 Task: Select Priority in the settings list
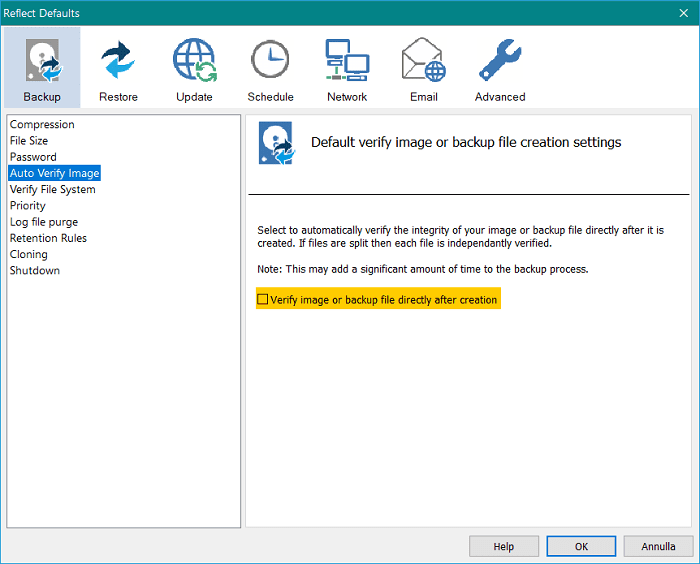pos(28,205)
